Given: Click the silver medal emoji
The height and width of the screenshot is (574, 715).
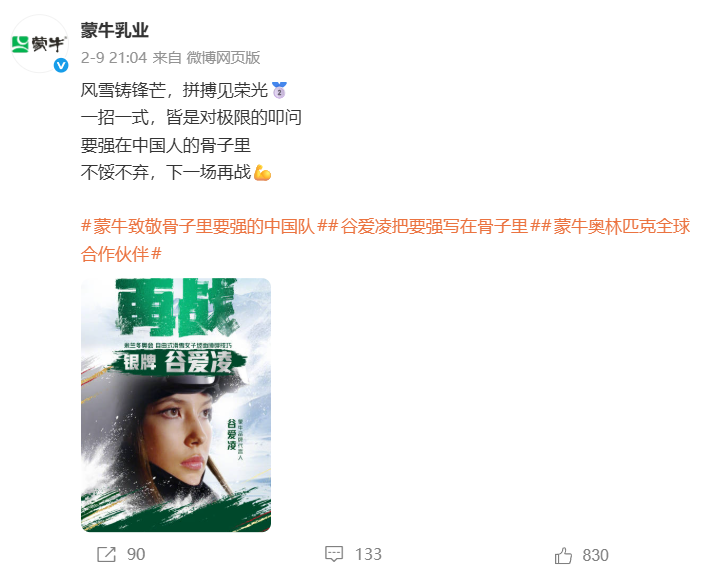Looking at the screenshot, I should point(279,90).
